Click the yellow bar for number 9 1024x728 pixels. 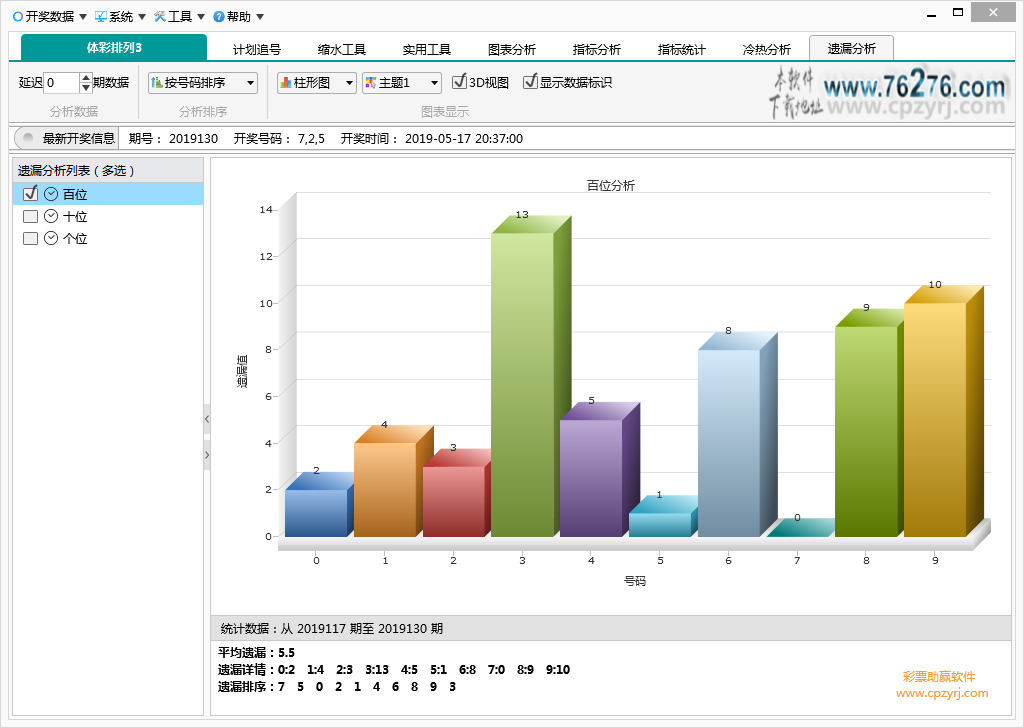click(x=935, y=420)
